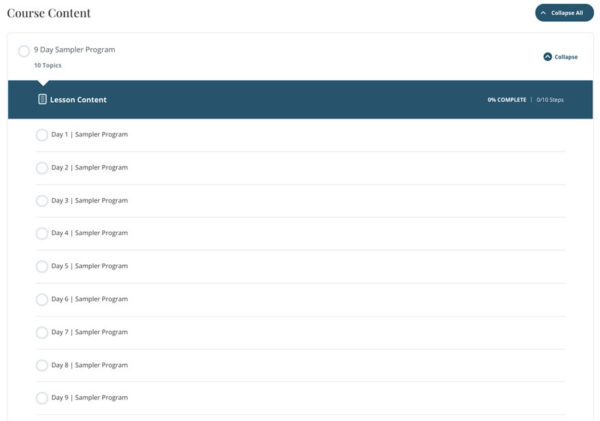
Task: Toggle the 9 Day Sampler Program completion circle
Action: tap(24, 51)
